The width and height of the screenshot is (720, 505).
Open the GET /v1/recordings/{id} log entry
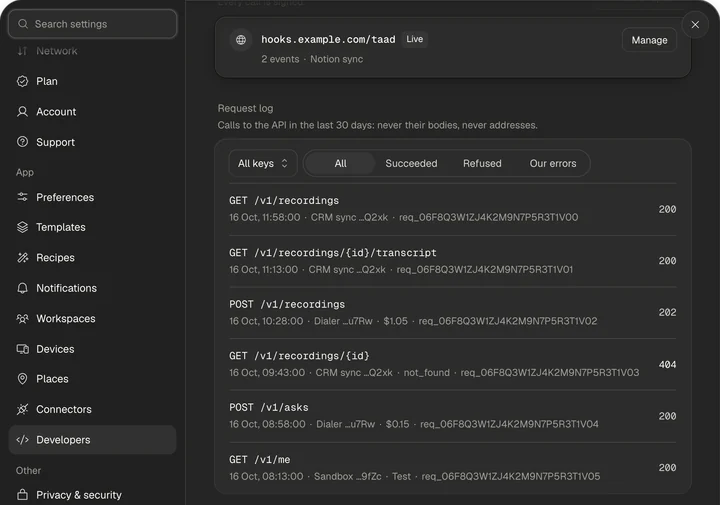coord(452,364)
